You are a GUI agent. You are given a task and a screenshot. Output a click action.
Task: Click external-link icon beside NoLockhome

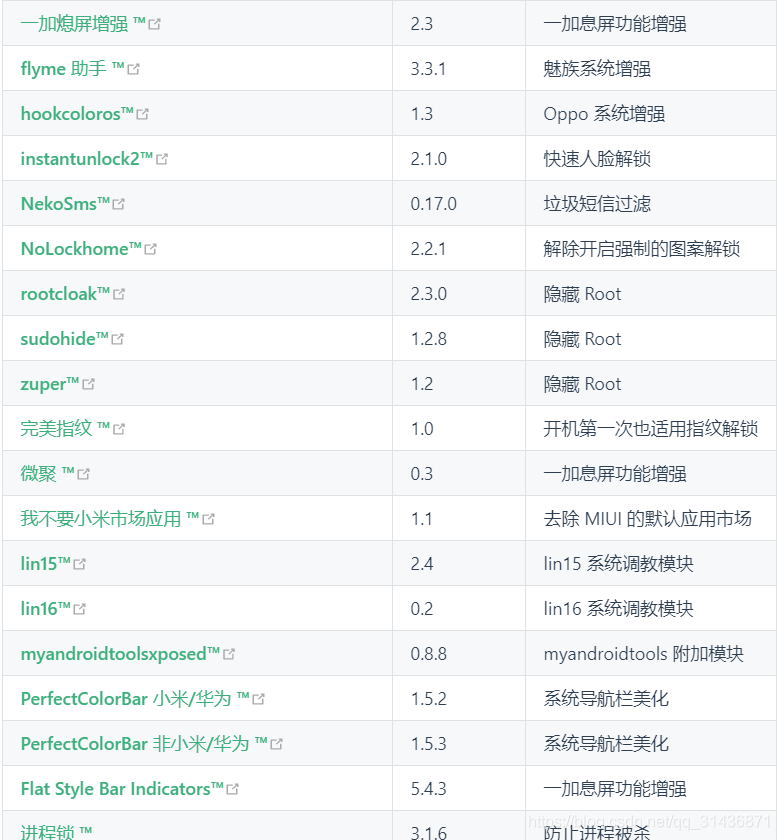(151, 249)
